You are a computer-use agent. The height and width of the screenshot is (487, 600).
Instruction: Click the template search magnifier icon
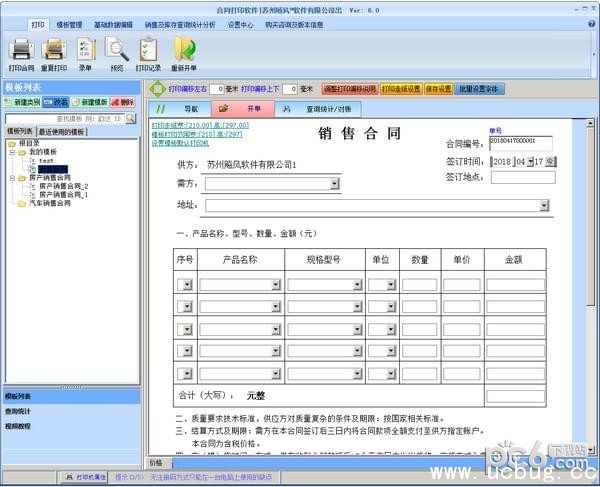[x=130, y=118]
